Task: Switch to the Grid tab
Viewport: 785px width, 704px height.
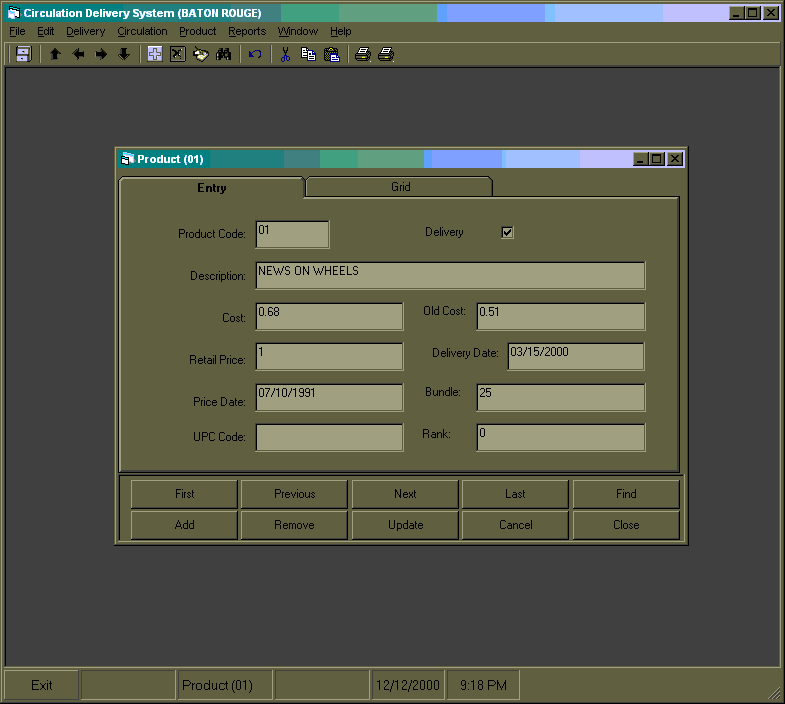Action: pos(400,187)
